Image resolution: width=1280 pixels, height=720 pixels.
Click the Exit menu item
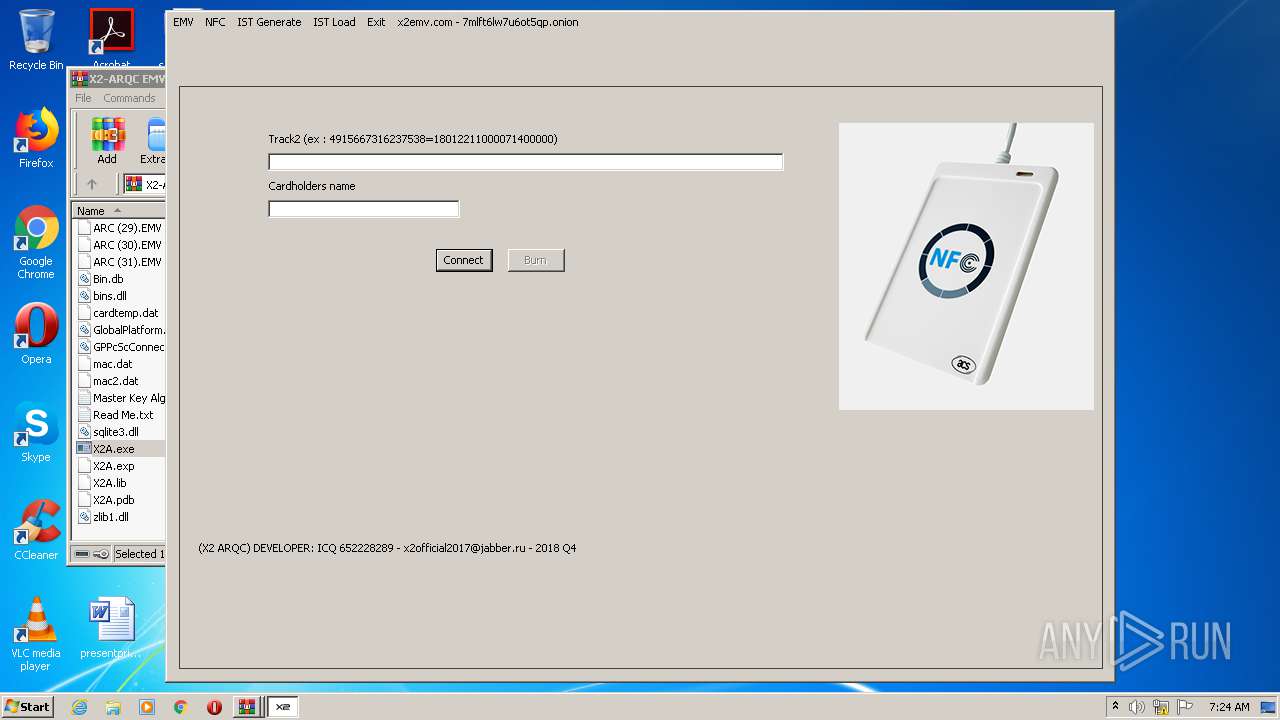pyautogui.click(x=376, y=22)
